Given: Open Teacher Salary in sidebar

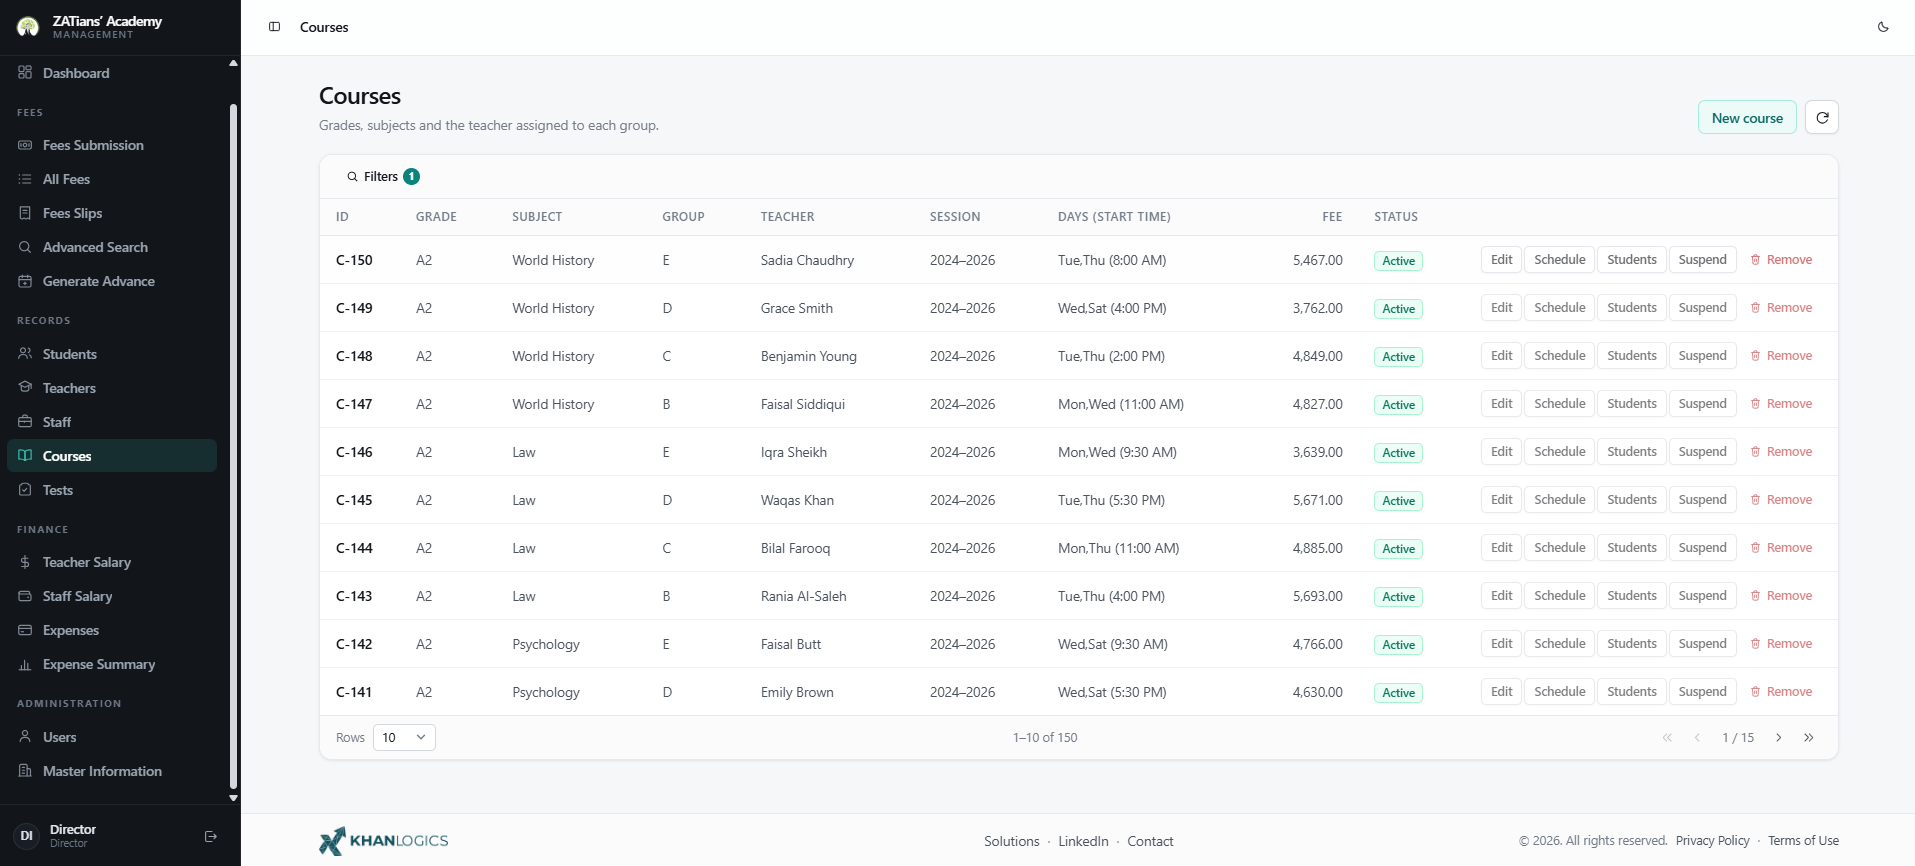Looking at the screenshot, I should (112, 562).
